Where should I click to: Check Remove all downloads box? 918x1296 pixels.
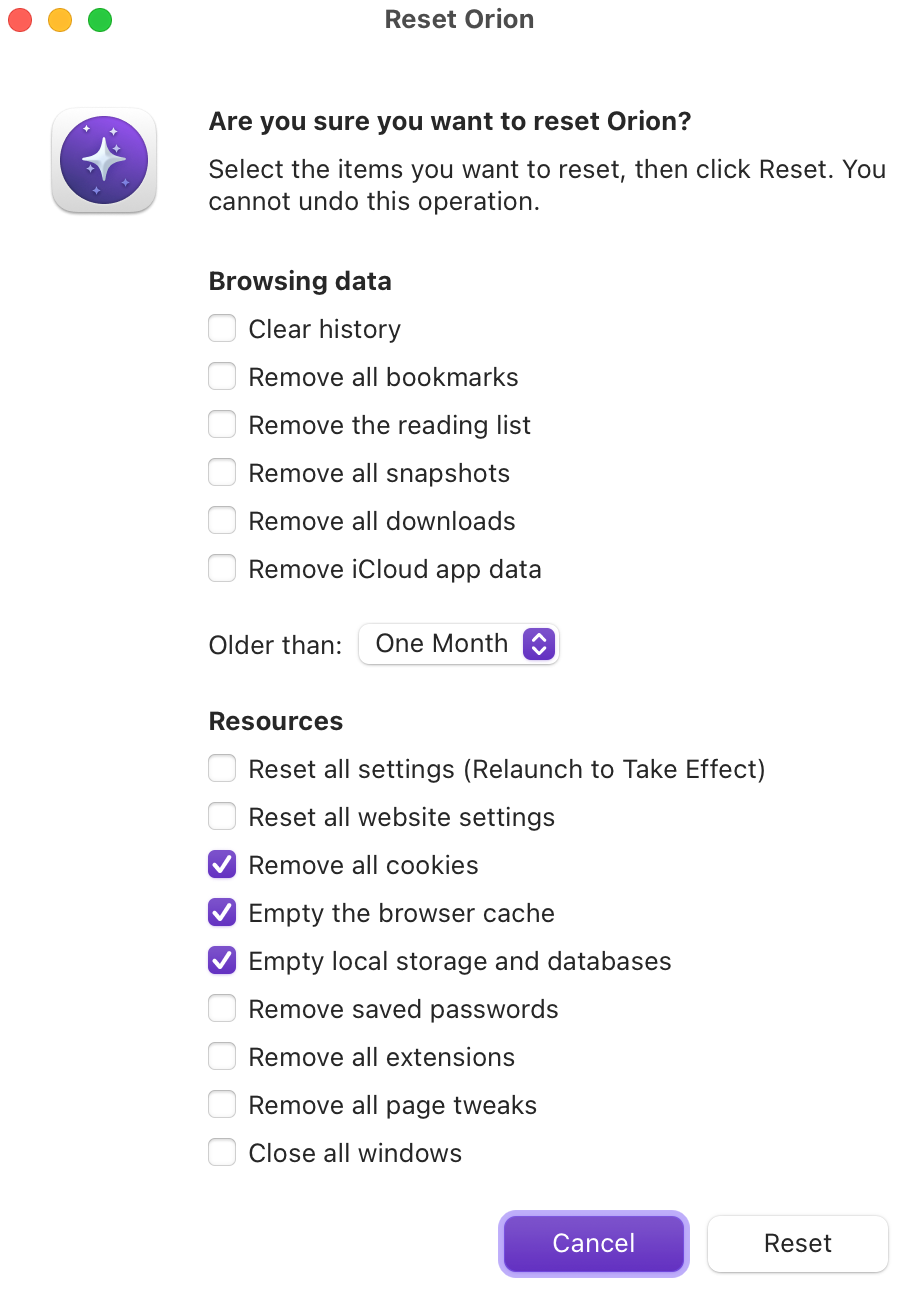pyautogui.click(x=222, y=521)
